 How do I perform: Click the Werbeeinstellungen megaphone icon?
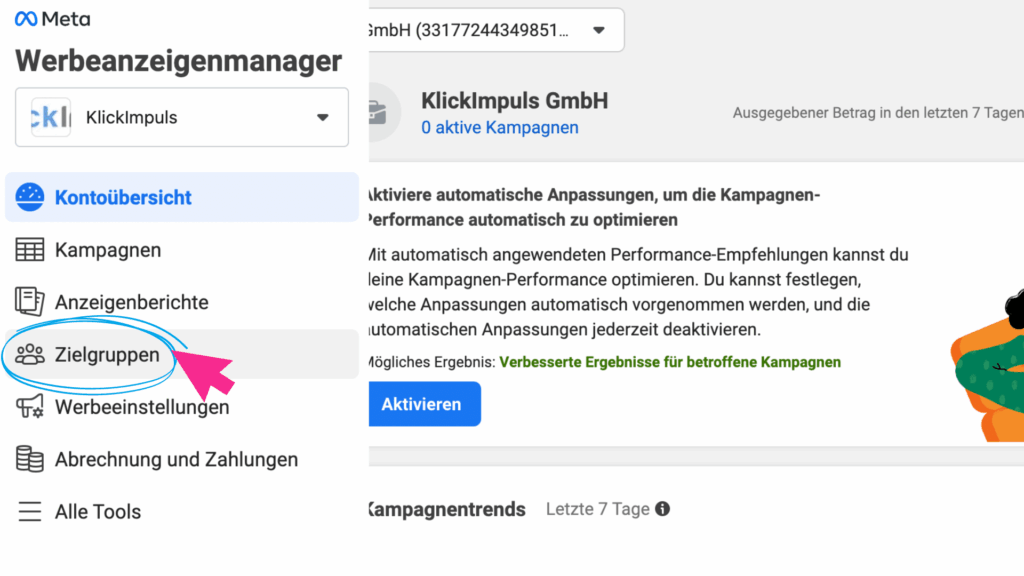(x=30, y=407)
